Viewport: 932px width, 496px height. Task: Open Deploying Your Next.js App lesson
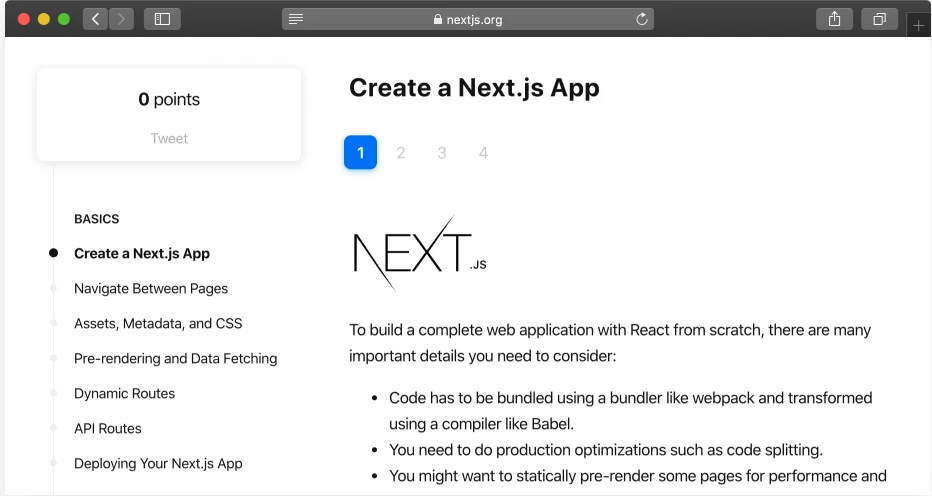coord(158,464)
